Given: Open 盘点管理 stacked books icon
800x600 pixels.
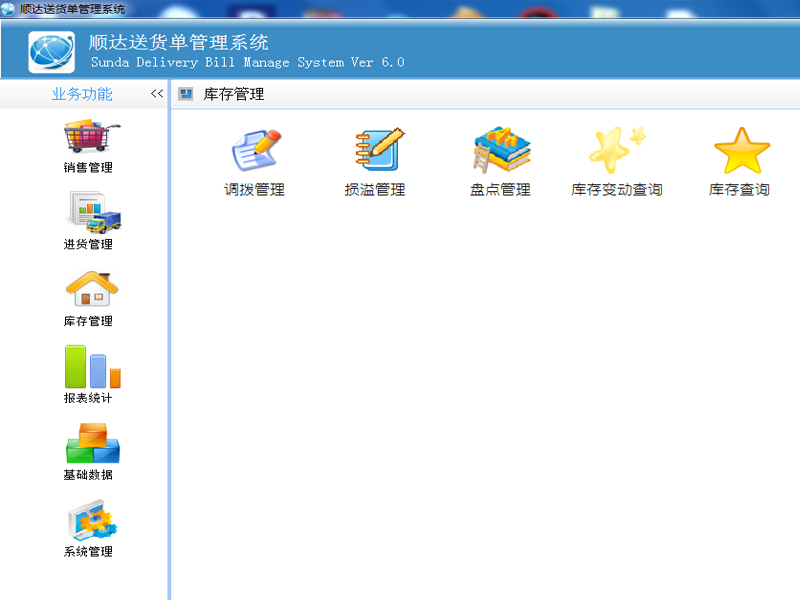Looking at the screenshot, I should click(x=500, y=151).
